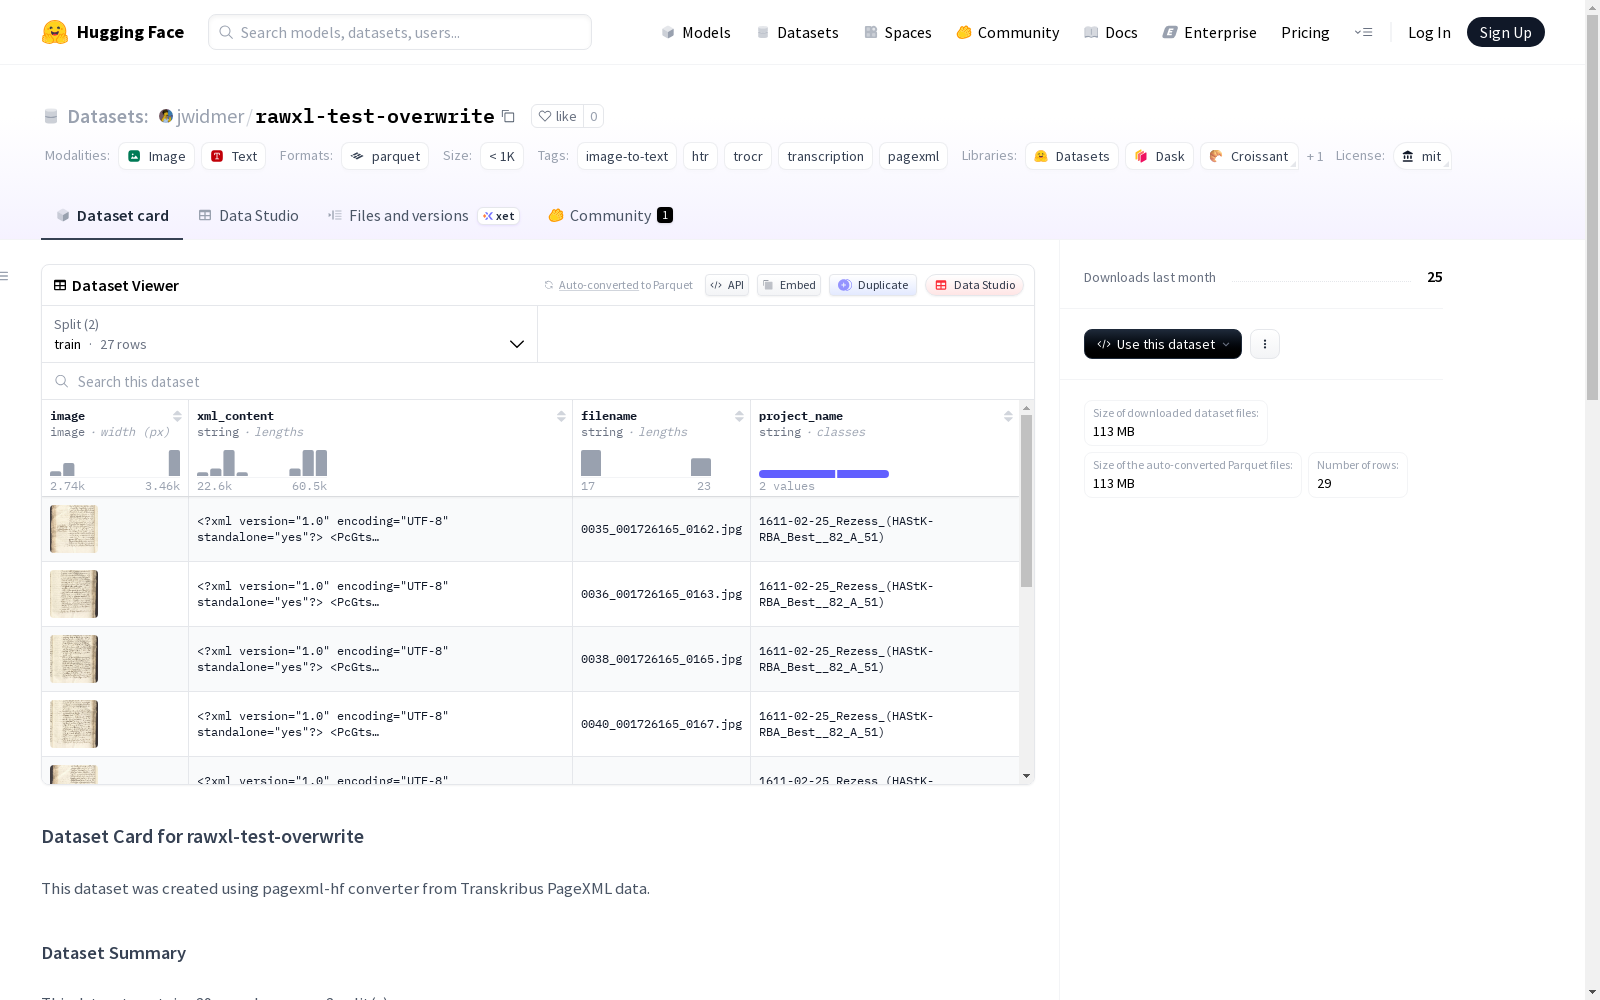The width and height of the screenshot is (1600, 1000).
Task: Open Spaces in the top navigation
Action: click(x=898, y=32)
